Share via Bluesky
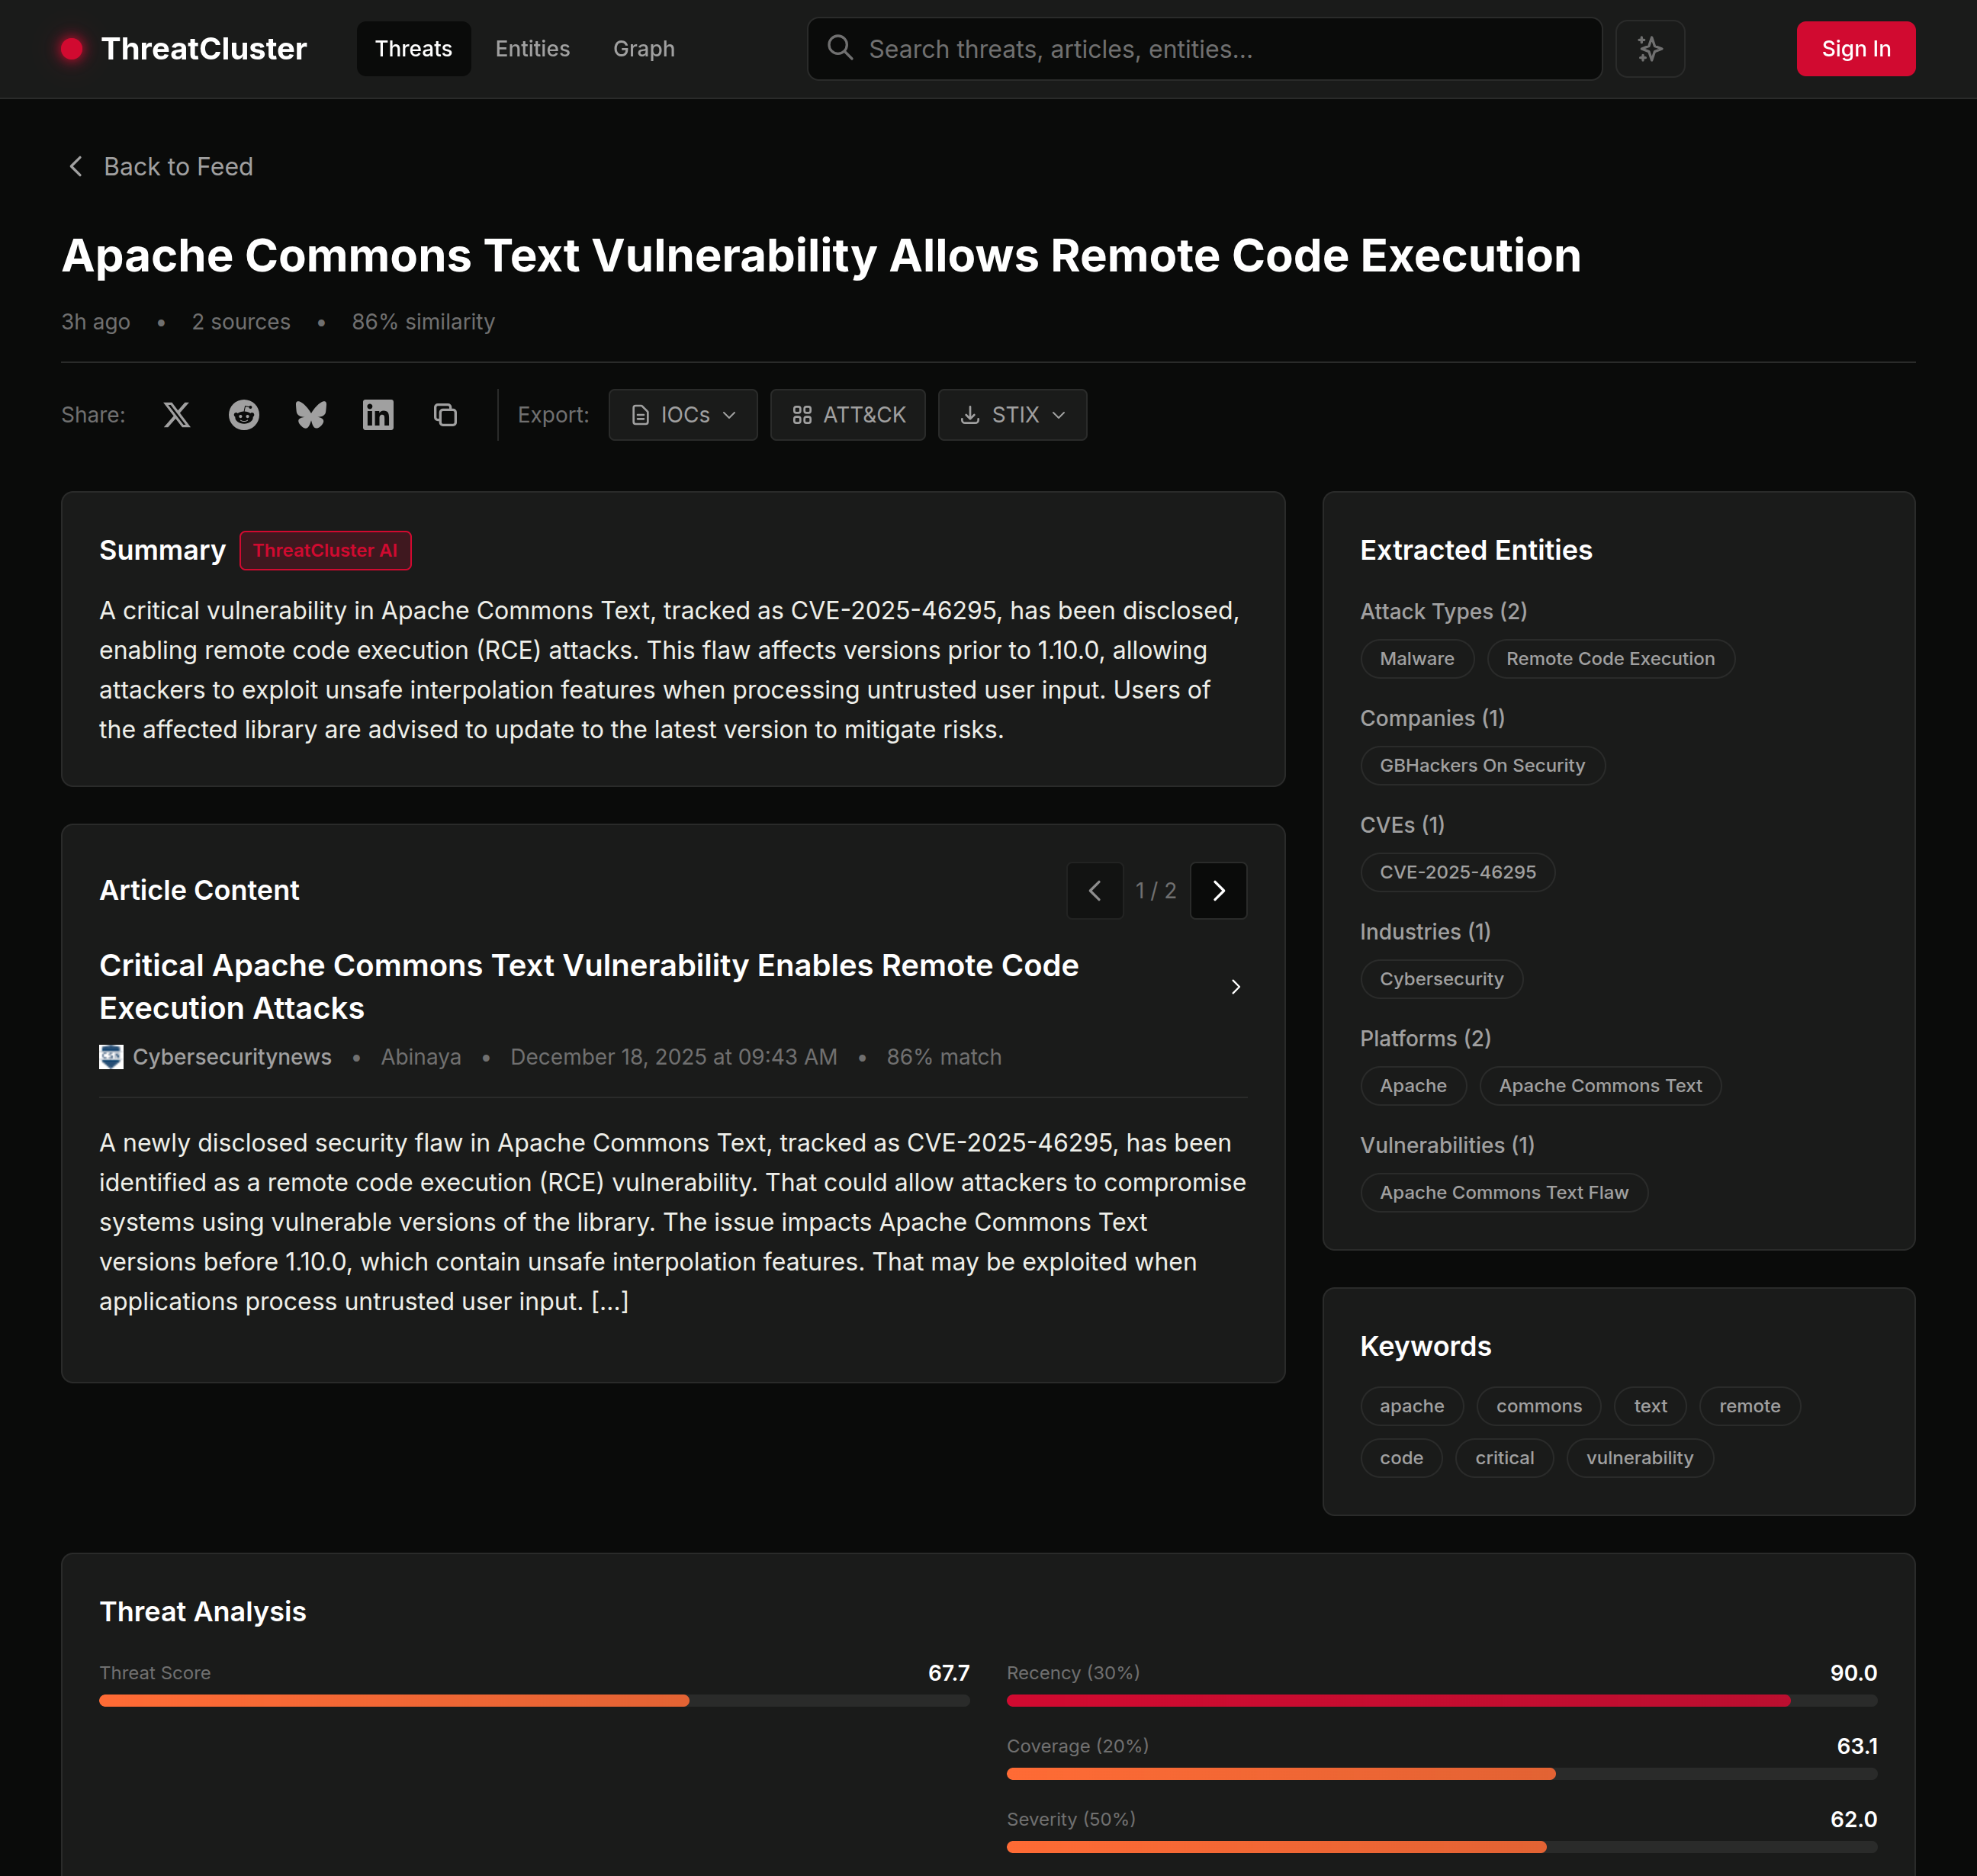Screen dimensions: 1977x1876 click(310, 414)
